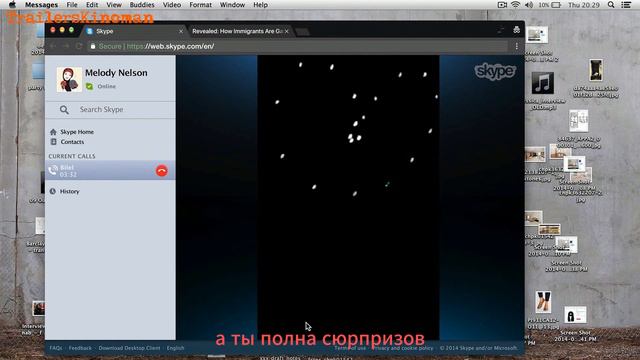Open the Apple menu

click(x=12, y=5)
